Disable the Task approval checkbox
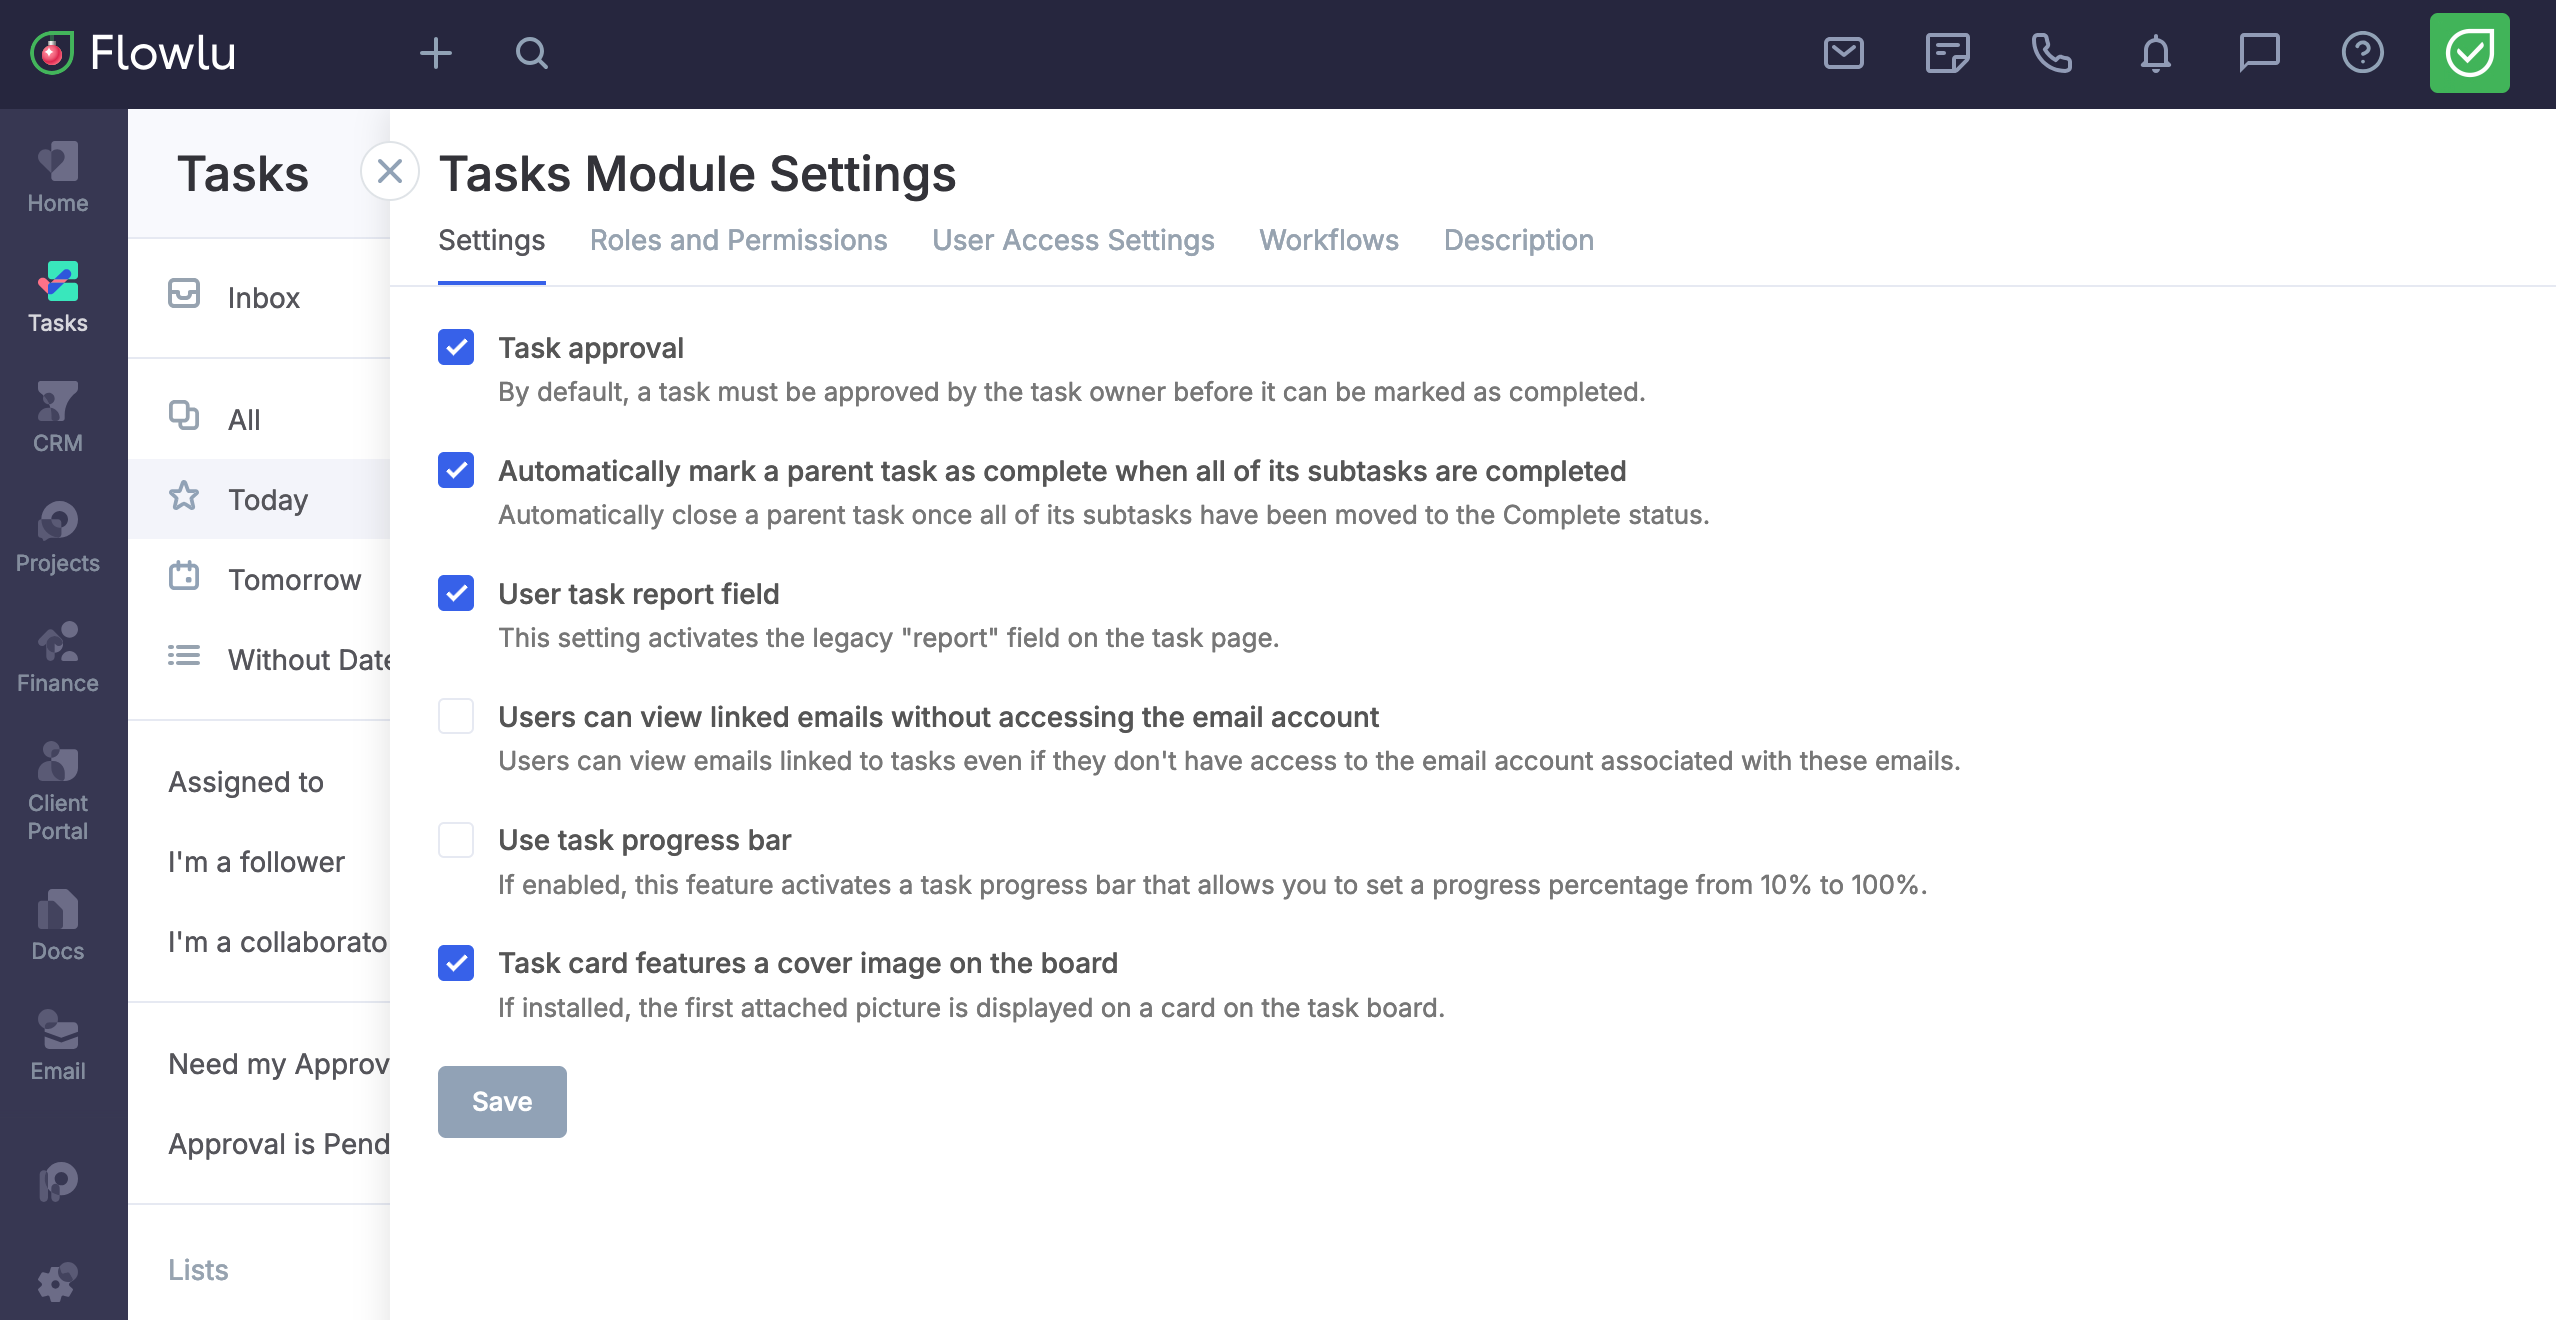 pos(456,347)
